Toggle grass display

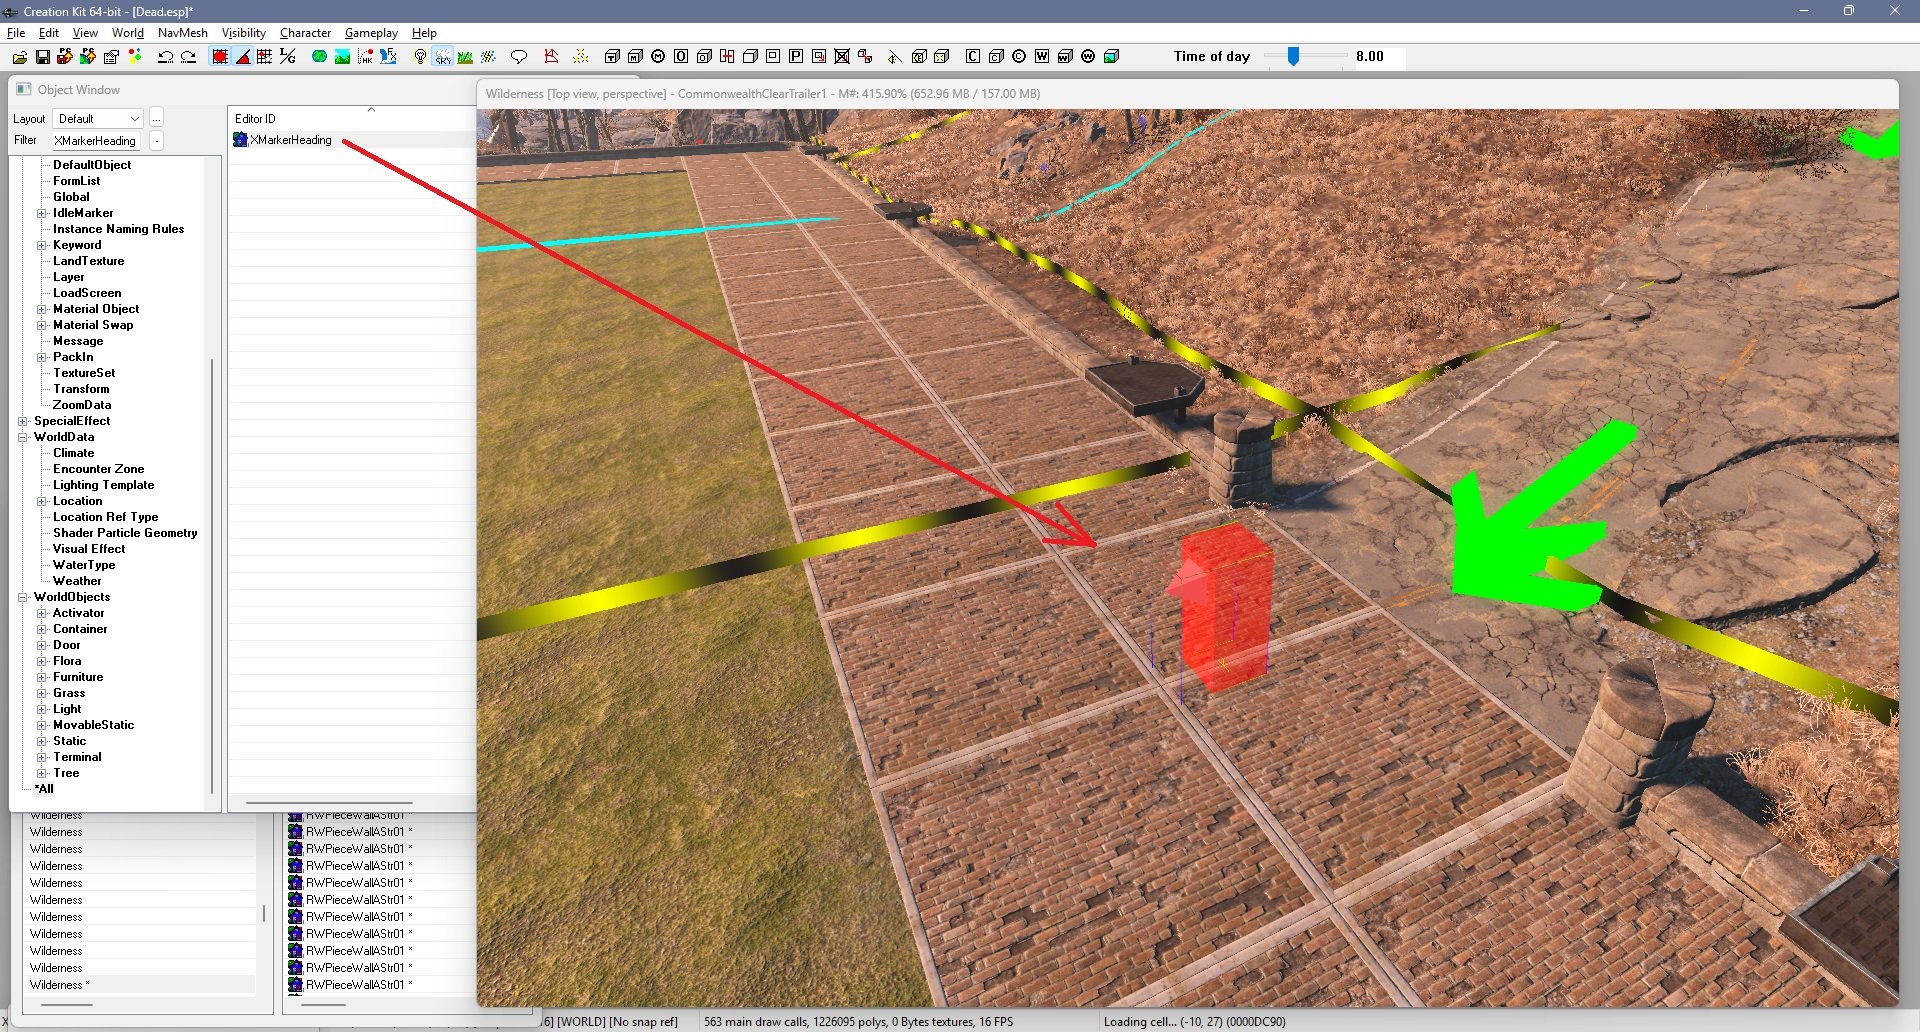(466, 57)
